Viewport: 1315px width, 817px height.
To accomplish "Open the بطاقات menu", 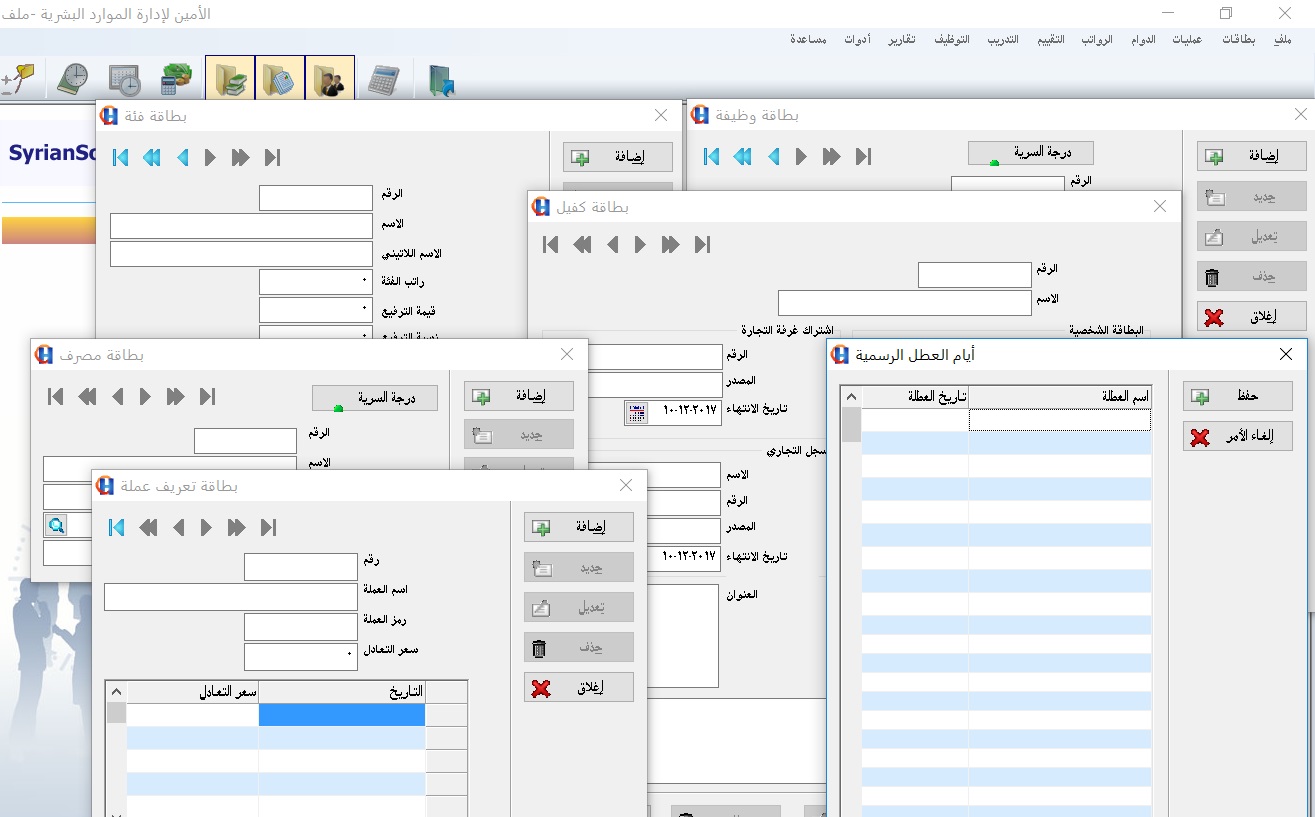I will click(x=1238, y=40).
